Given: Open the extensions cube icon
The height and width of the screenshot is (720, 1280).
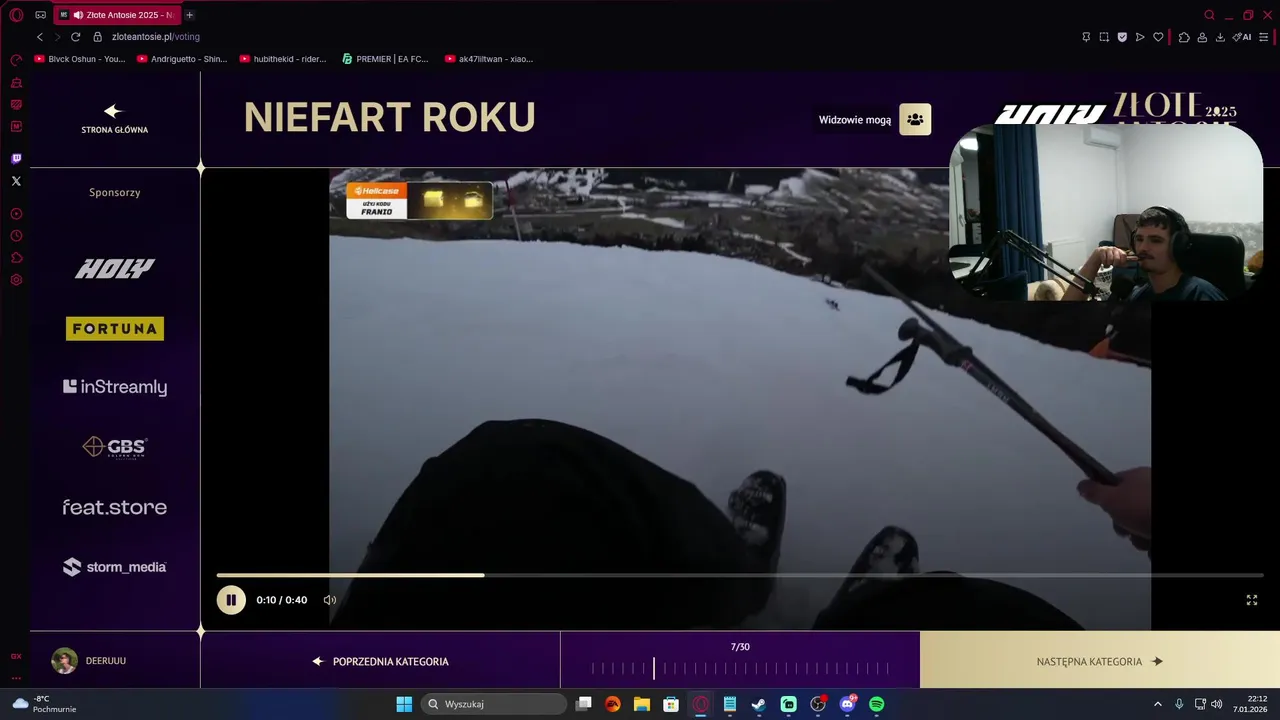Looking at the screenshot, I should (x=1184, y=37).
